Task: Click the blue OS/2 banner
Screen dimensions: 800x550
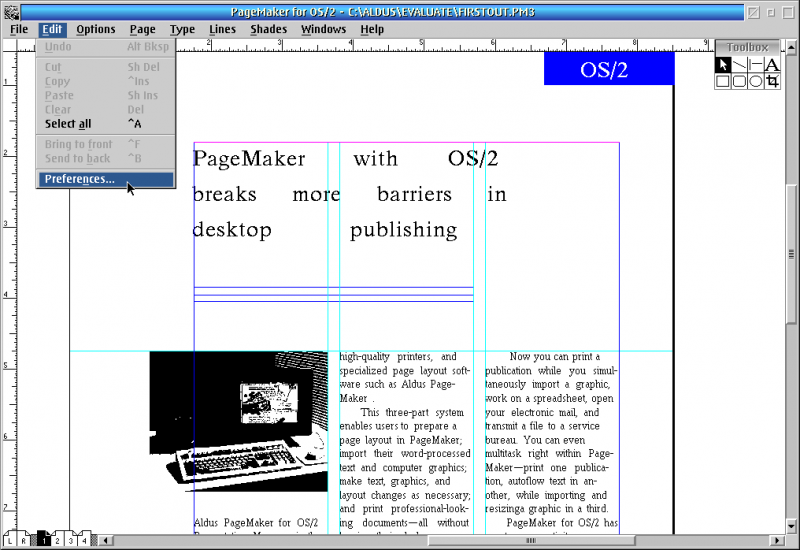Action: pos(609,68)
